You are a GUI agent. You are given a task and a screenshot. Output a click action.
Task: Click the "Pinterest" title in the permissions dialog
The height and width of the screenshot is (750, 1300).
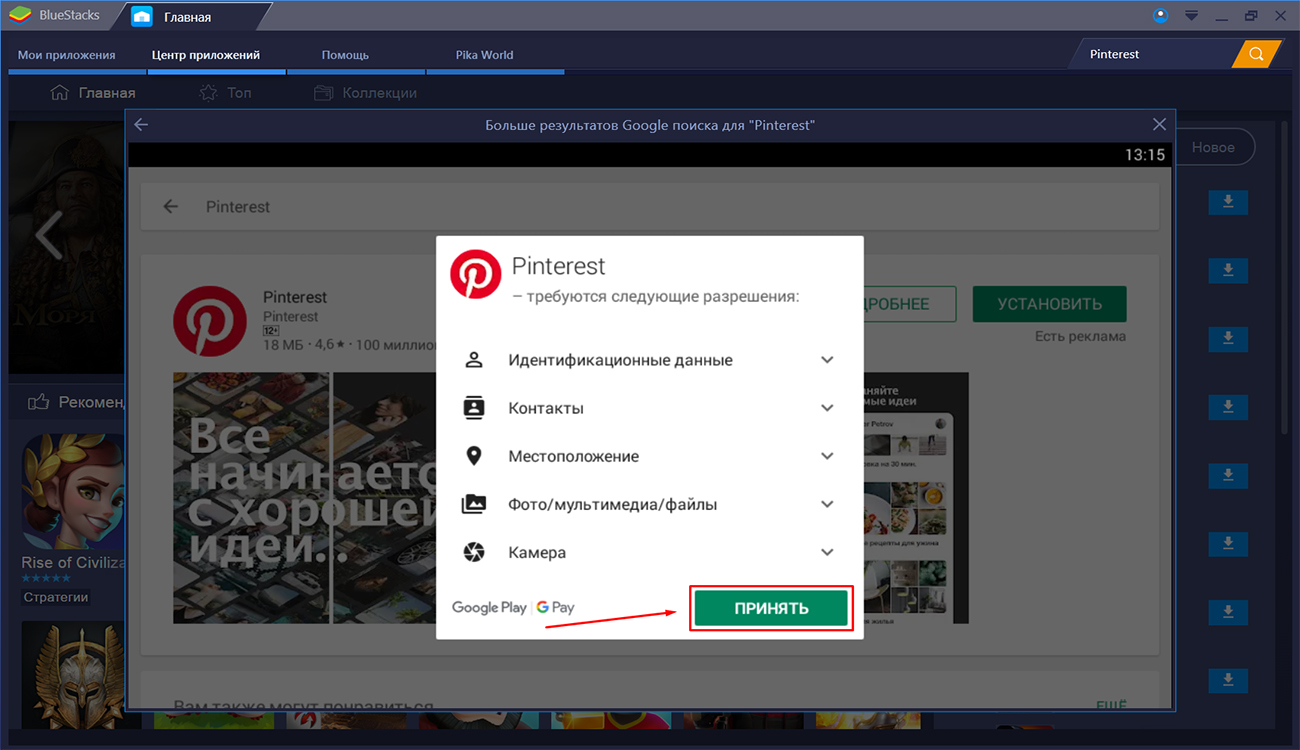click(x=559, y=266)
